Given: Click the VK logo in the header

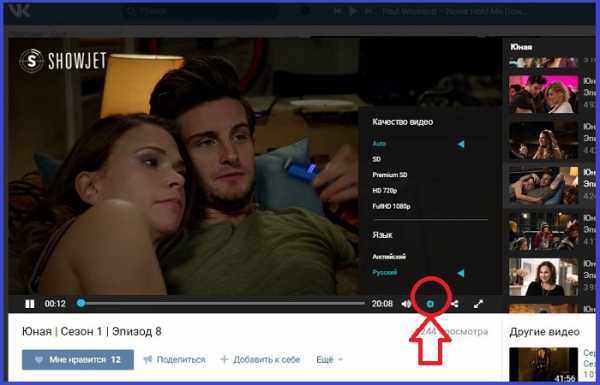Looking at the screenshot, I should [x=19, y=11].
